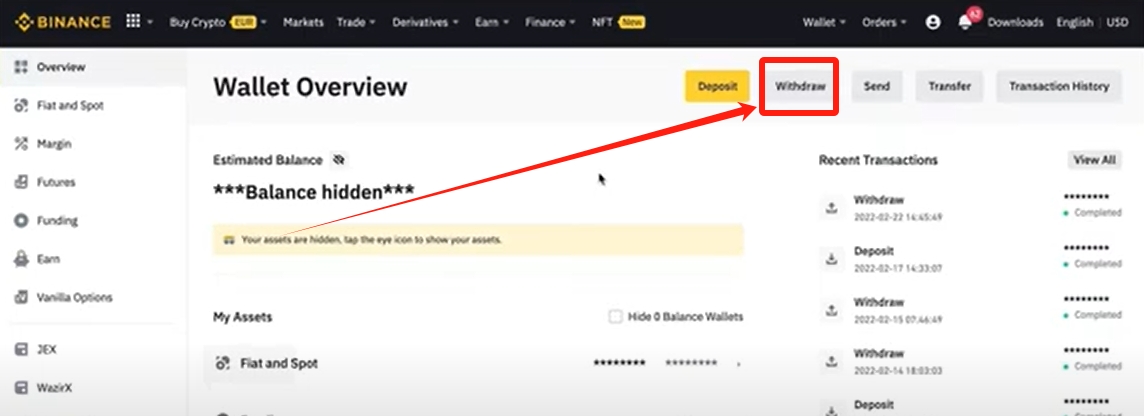
Task: Click View All recent transactions
Action: [1094, 160]
